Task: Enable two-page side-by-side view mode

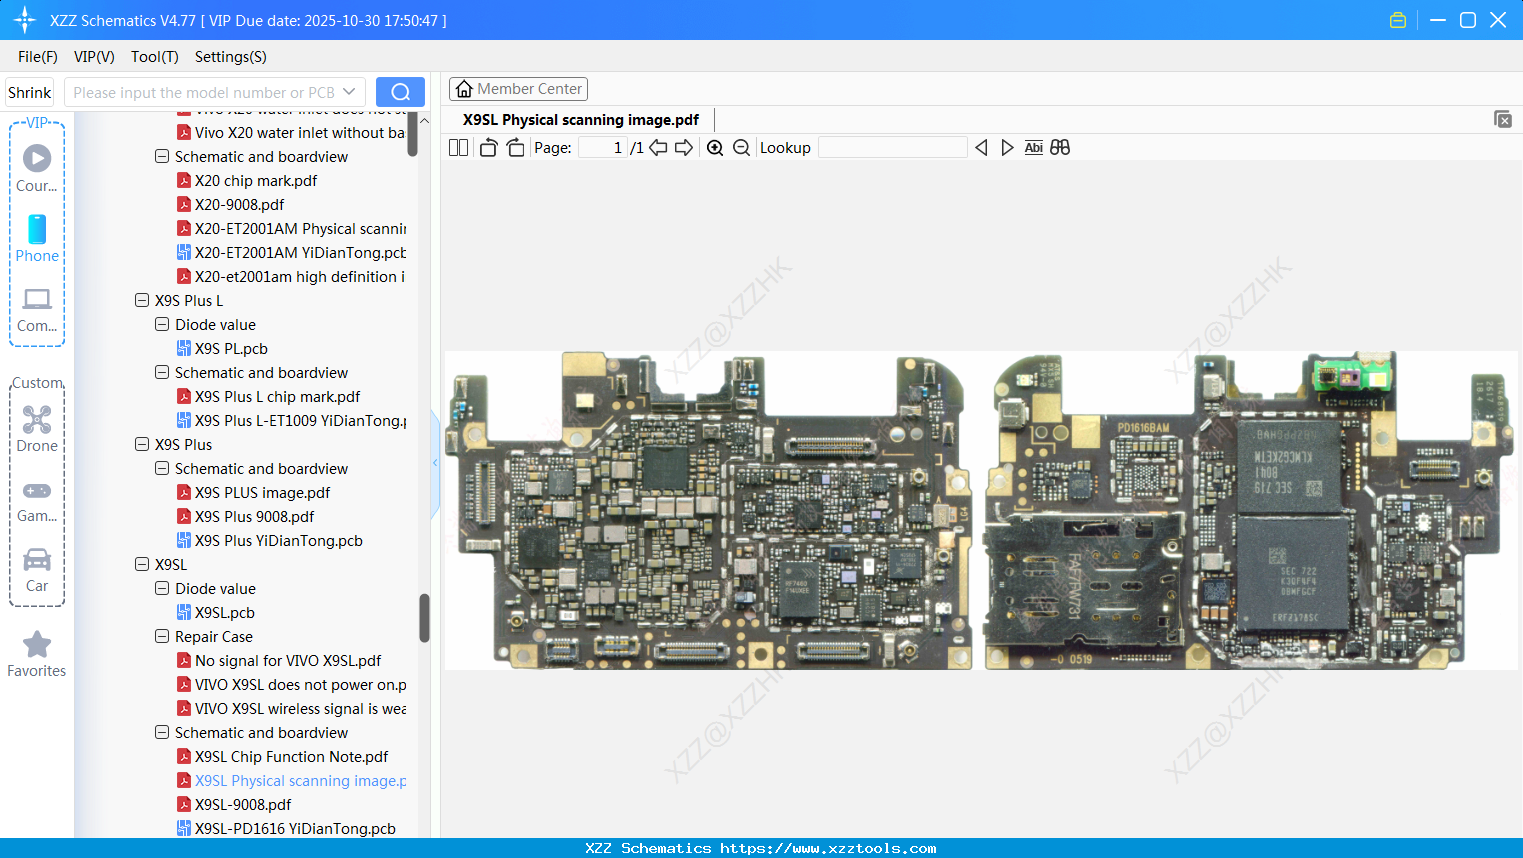Action: (458, 147)
